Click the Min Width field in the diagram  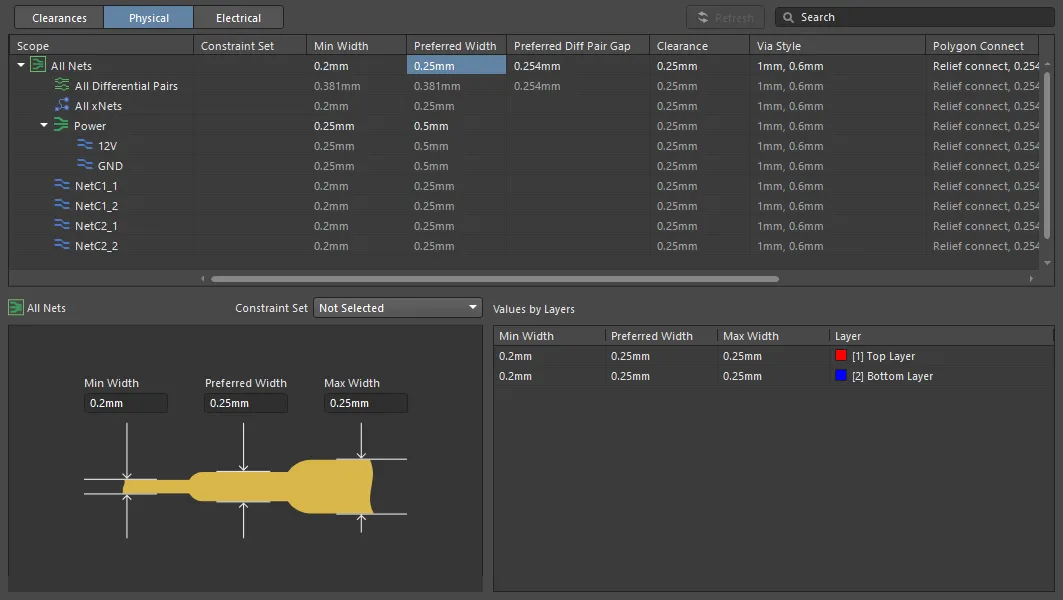pos(125,403)
